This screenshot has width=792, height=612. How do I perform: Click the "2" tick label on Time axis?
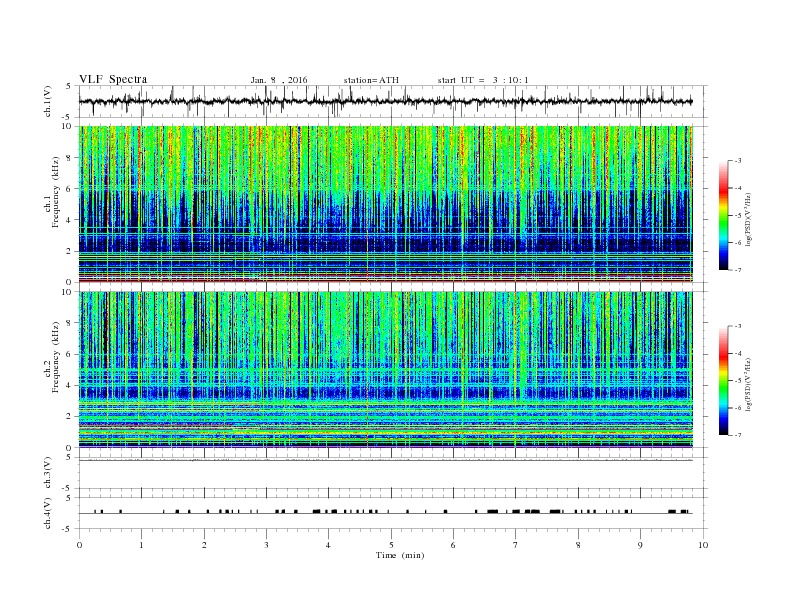204,545
